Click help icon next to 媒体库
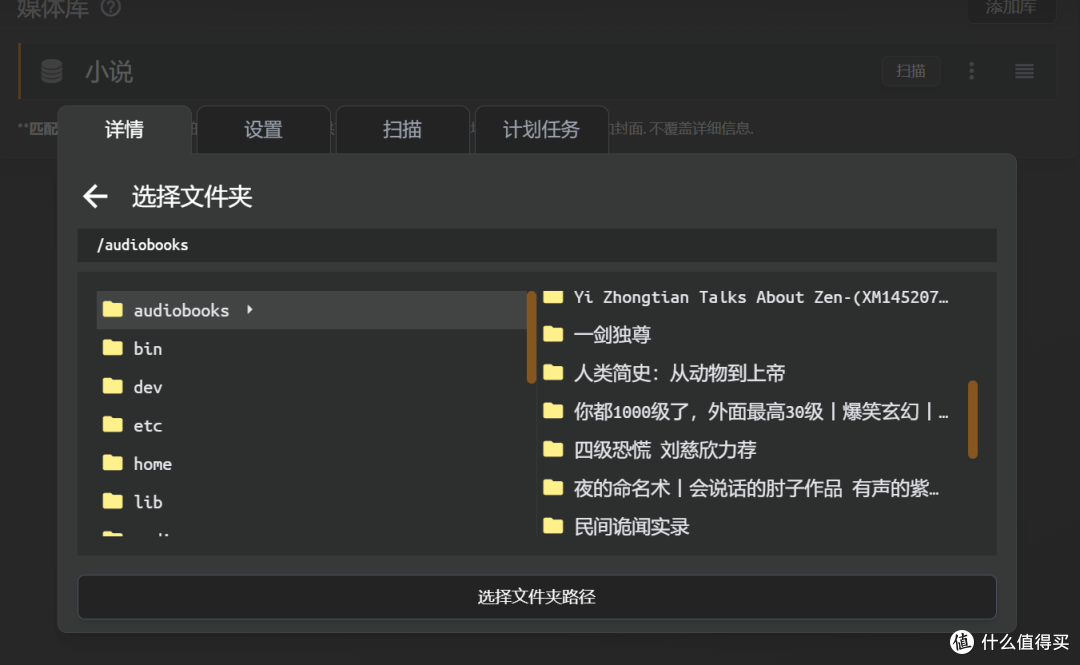Viewport: 1080px width, 665px height. click(x=111, y=8)
